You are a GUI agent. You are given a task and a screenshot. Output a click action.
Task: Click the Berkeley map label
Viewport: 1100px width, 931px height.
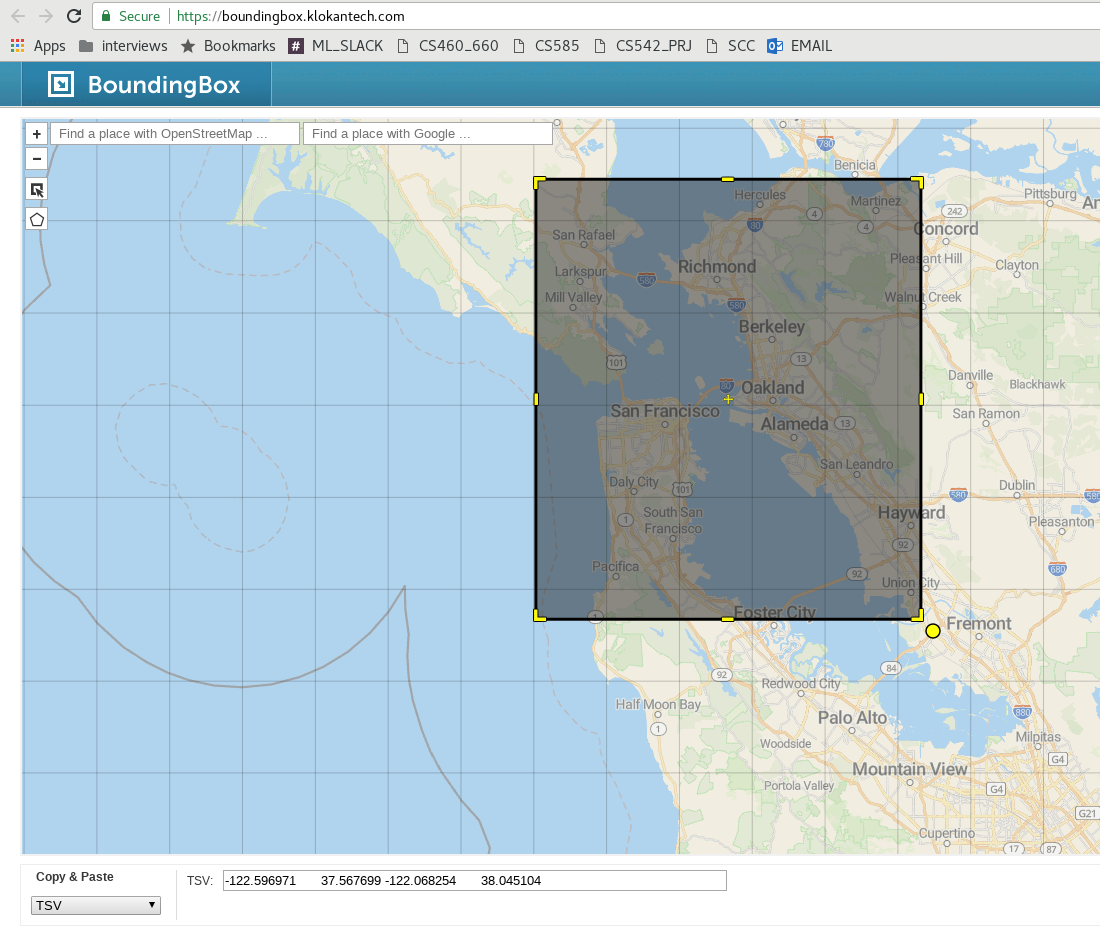tap(772, 326)
